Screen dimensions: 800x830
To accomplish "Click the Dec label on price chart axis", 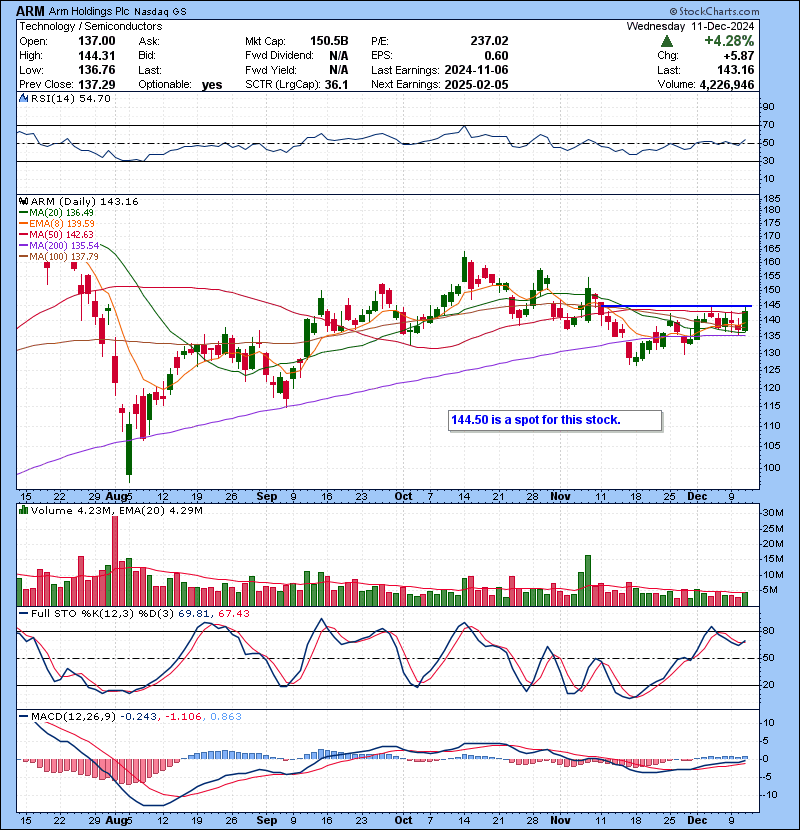I will pyautogui.click(x=697, y=497).
